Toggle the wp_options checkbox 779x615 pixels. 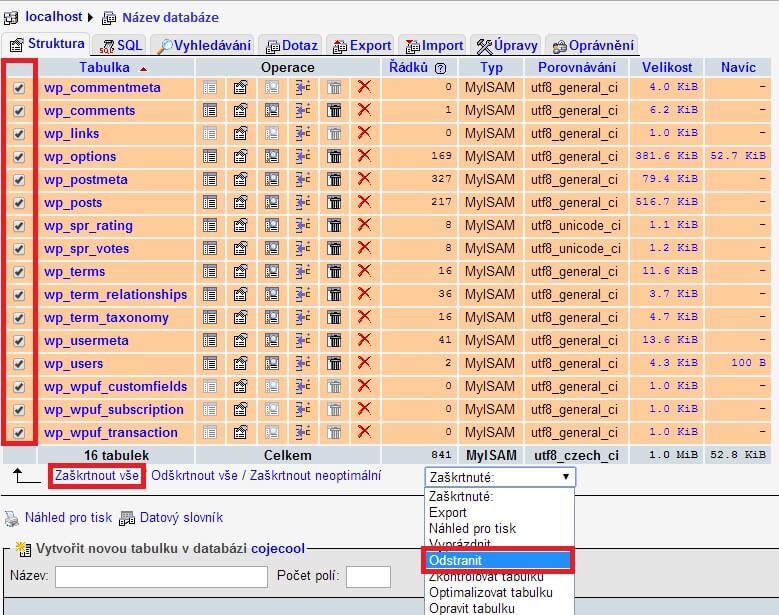(x=19, y=157)
